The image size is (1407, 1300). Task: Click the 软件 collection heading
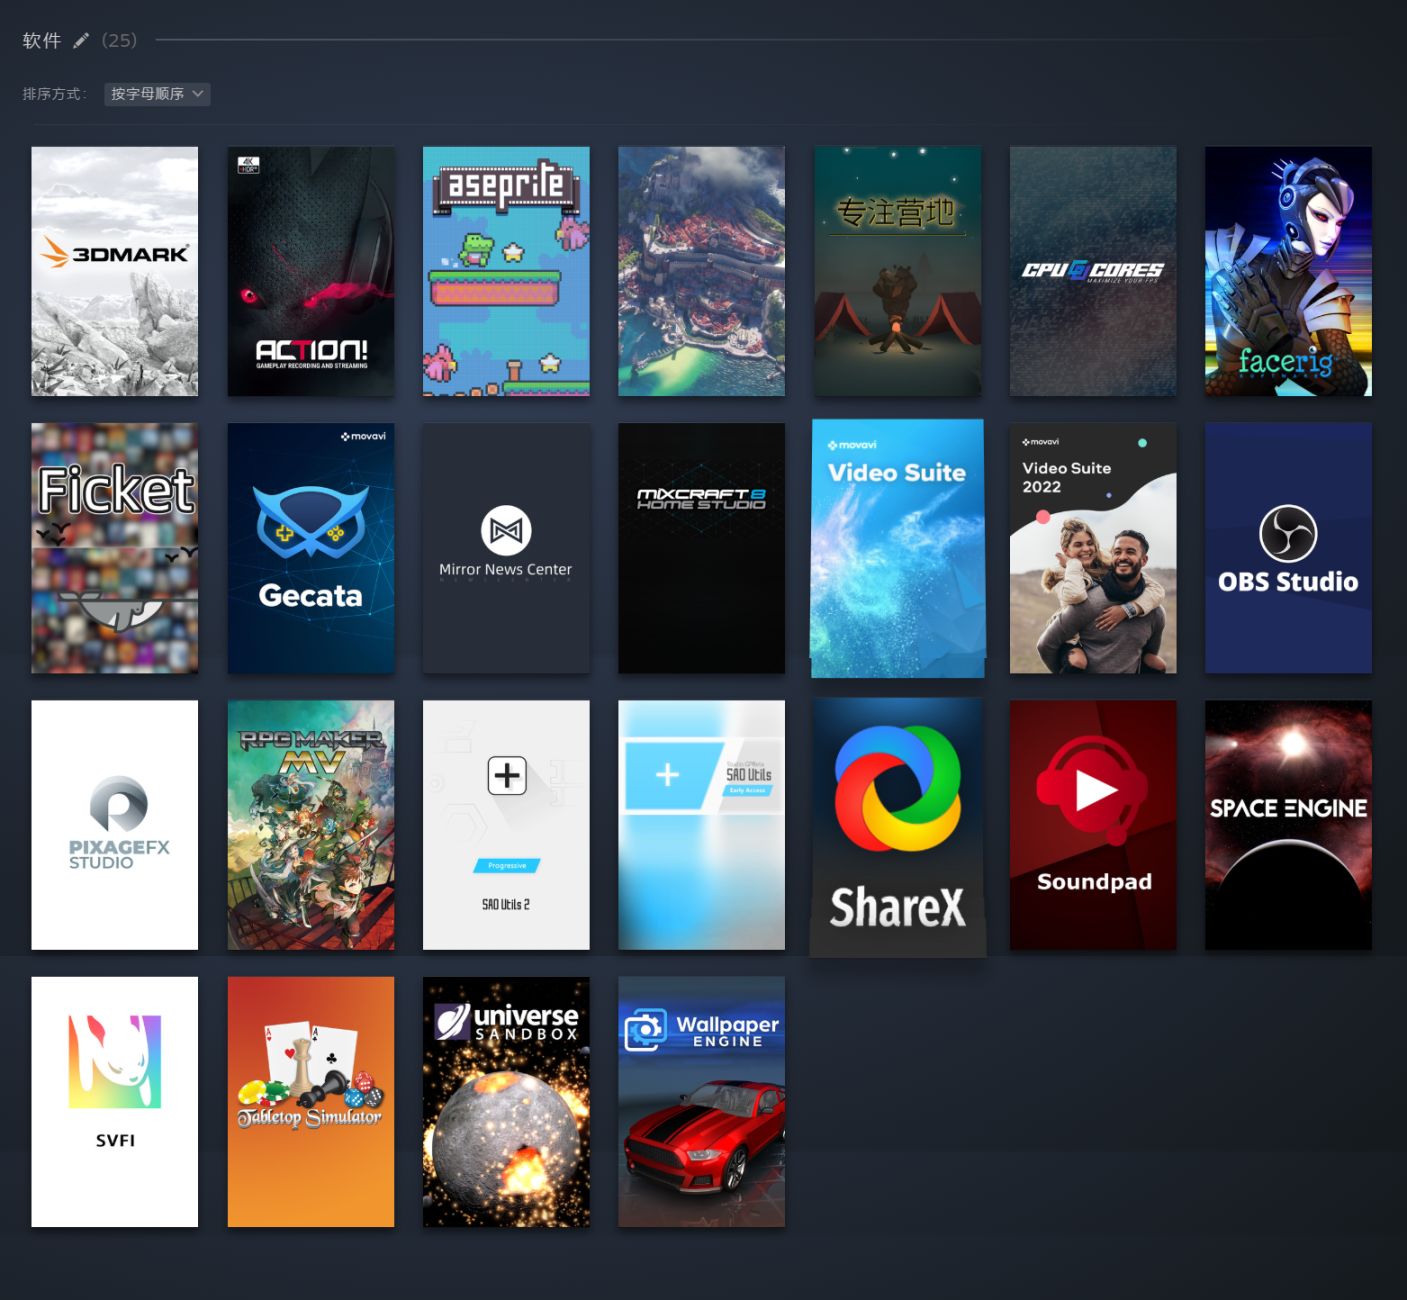coord(42,41)
